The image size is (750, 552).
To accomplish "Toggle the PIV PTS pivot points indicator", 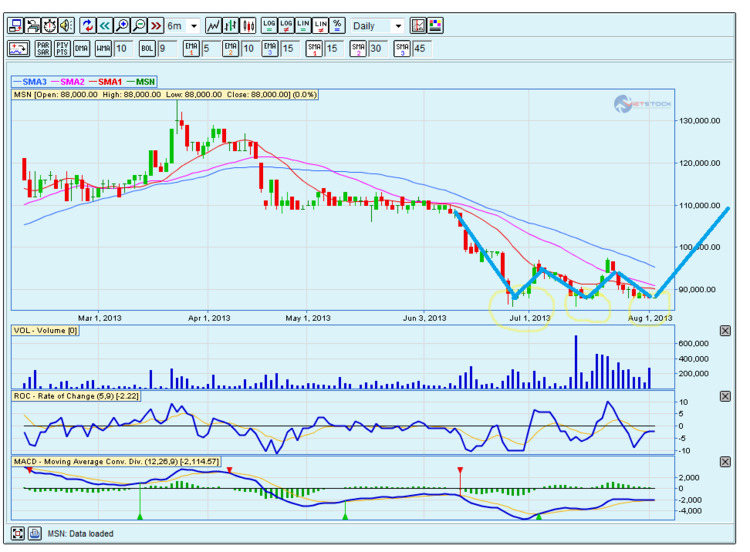I will [62, 48].
